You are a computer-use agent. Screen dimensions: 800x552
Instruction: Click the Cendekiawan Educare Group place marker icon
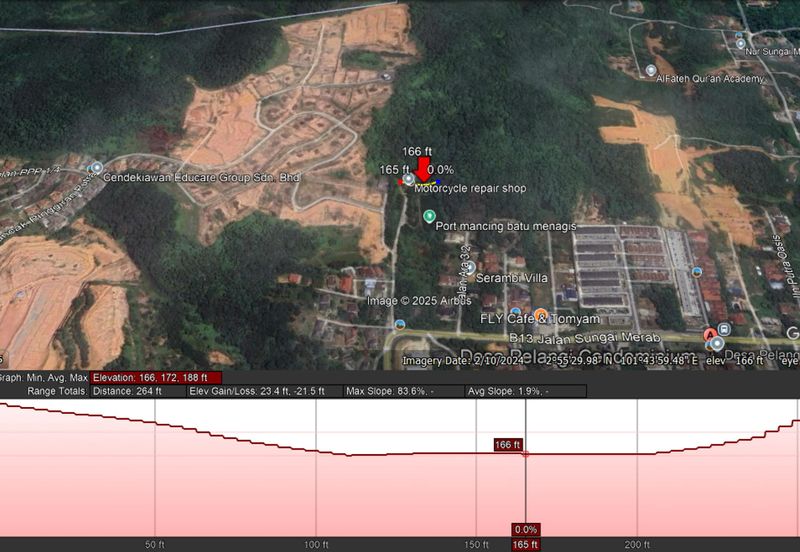(97, 168)
